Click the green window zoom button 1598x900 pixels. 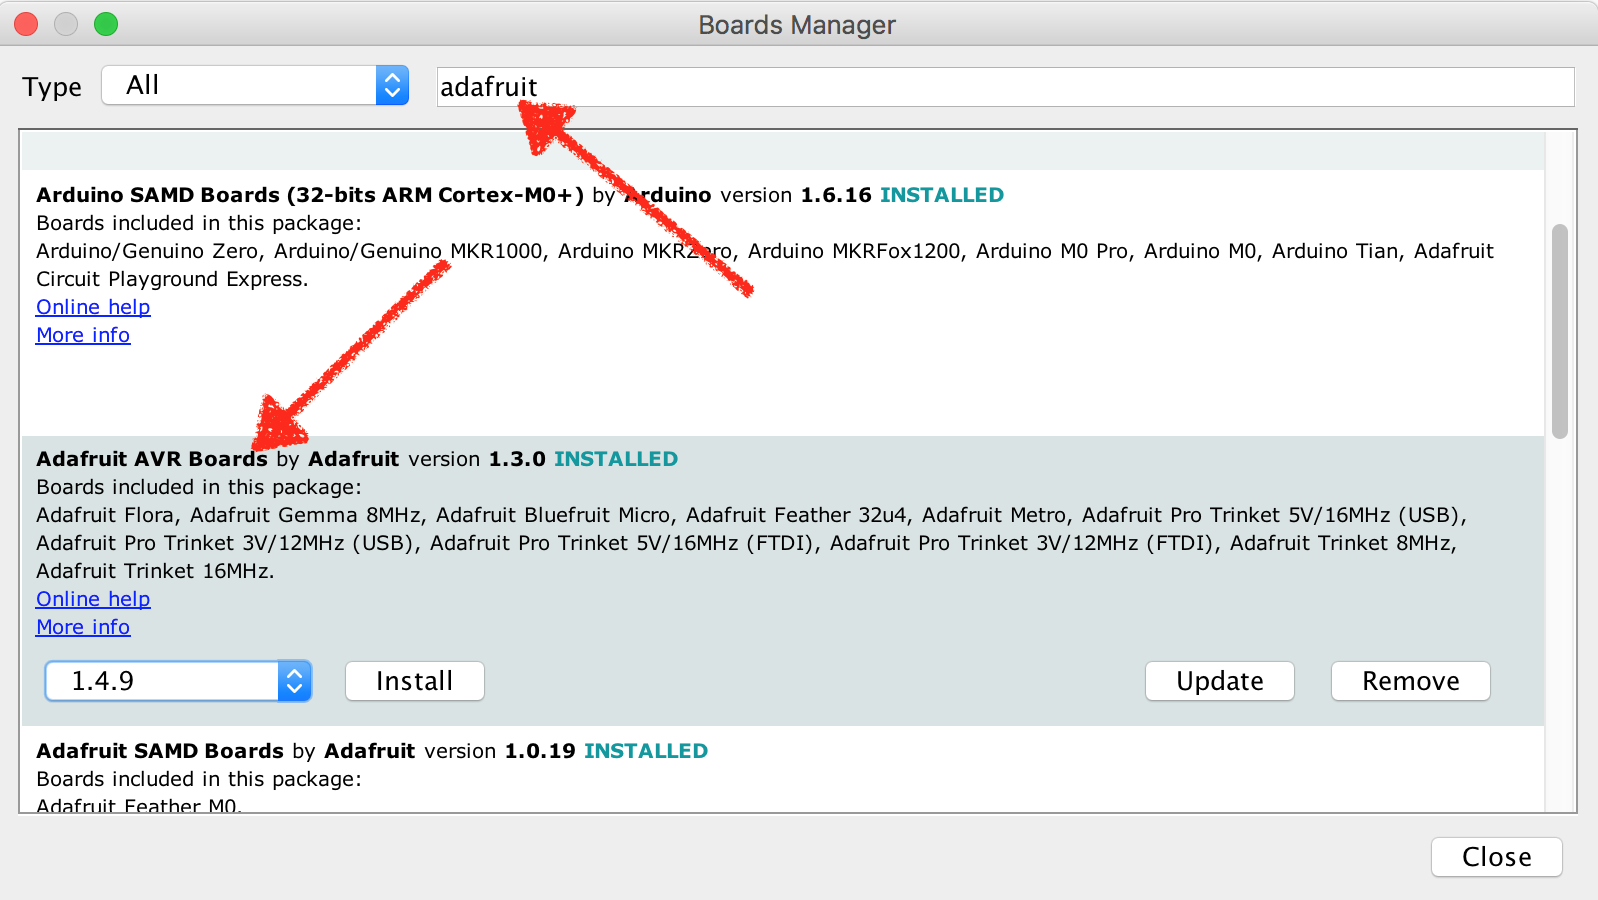pos(106,24)
